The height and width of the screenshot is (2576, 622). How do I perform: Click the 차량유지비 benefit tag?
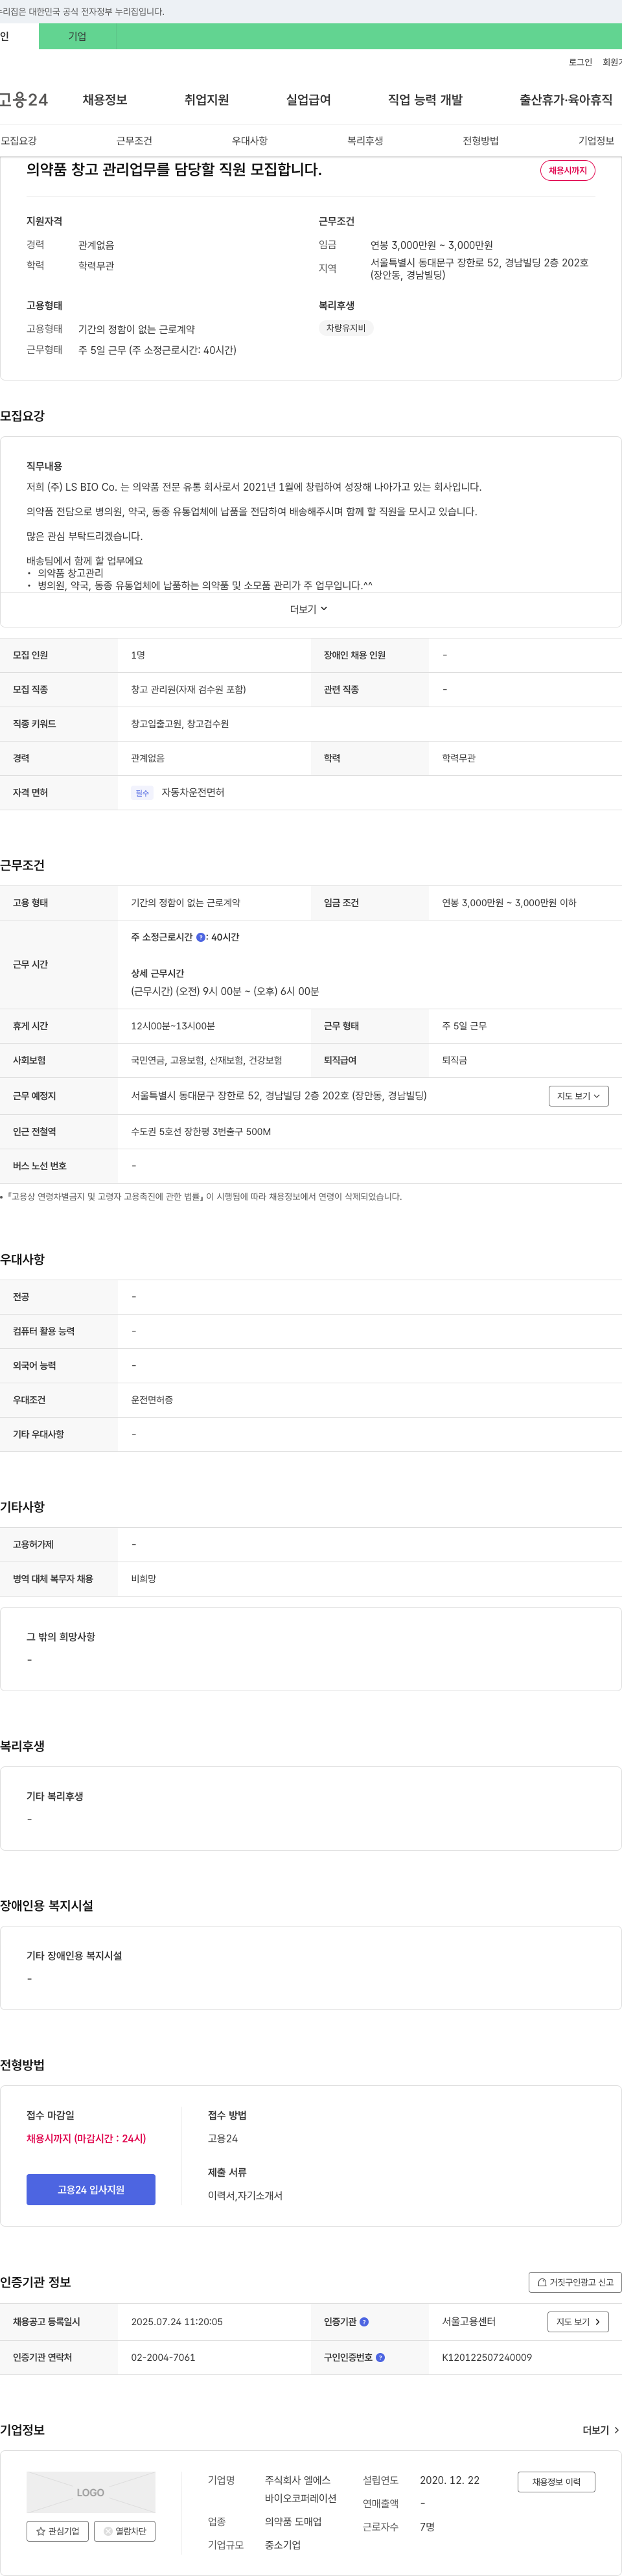346,328
